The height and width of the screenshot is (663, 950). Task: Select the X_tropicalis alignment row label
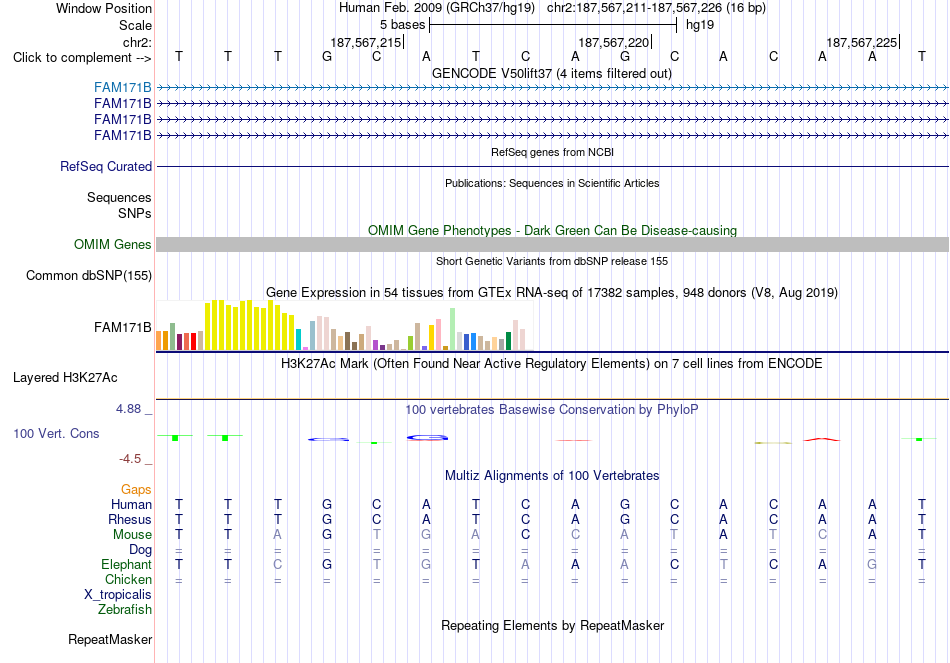point(118,595)
